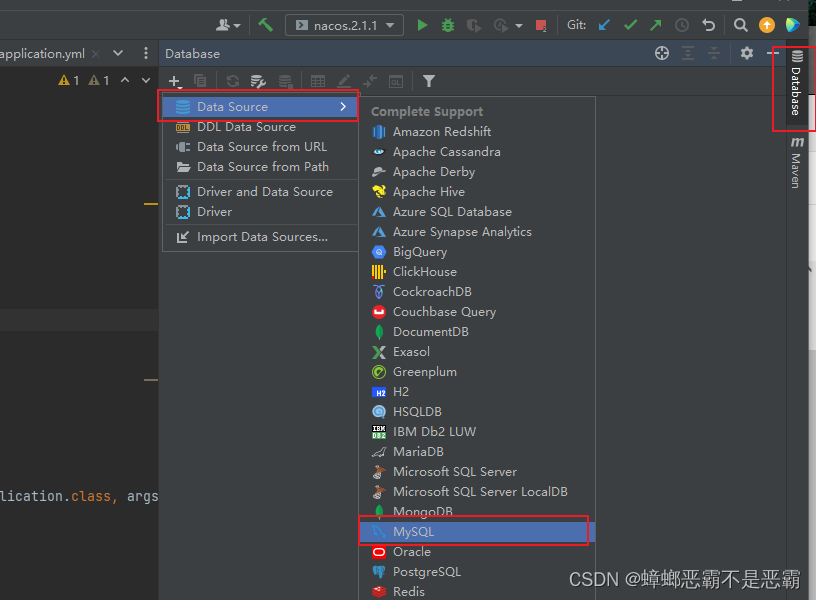Click Collapse All in Database panel header

(x=714, y=53)
